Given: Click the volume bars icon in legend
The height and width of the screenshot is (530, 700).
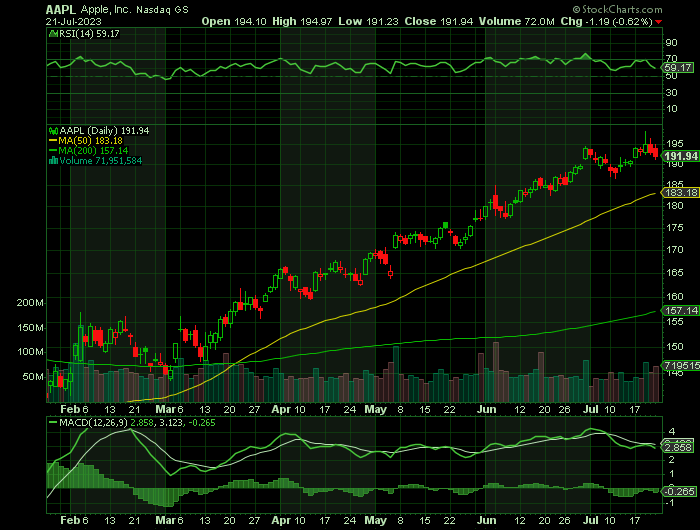Looking at the screenshot, I should pos(53,161).
